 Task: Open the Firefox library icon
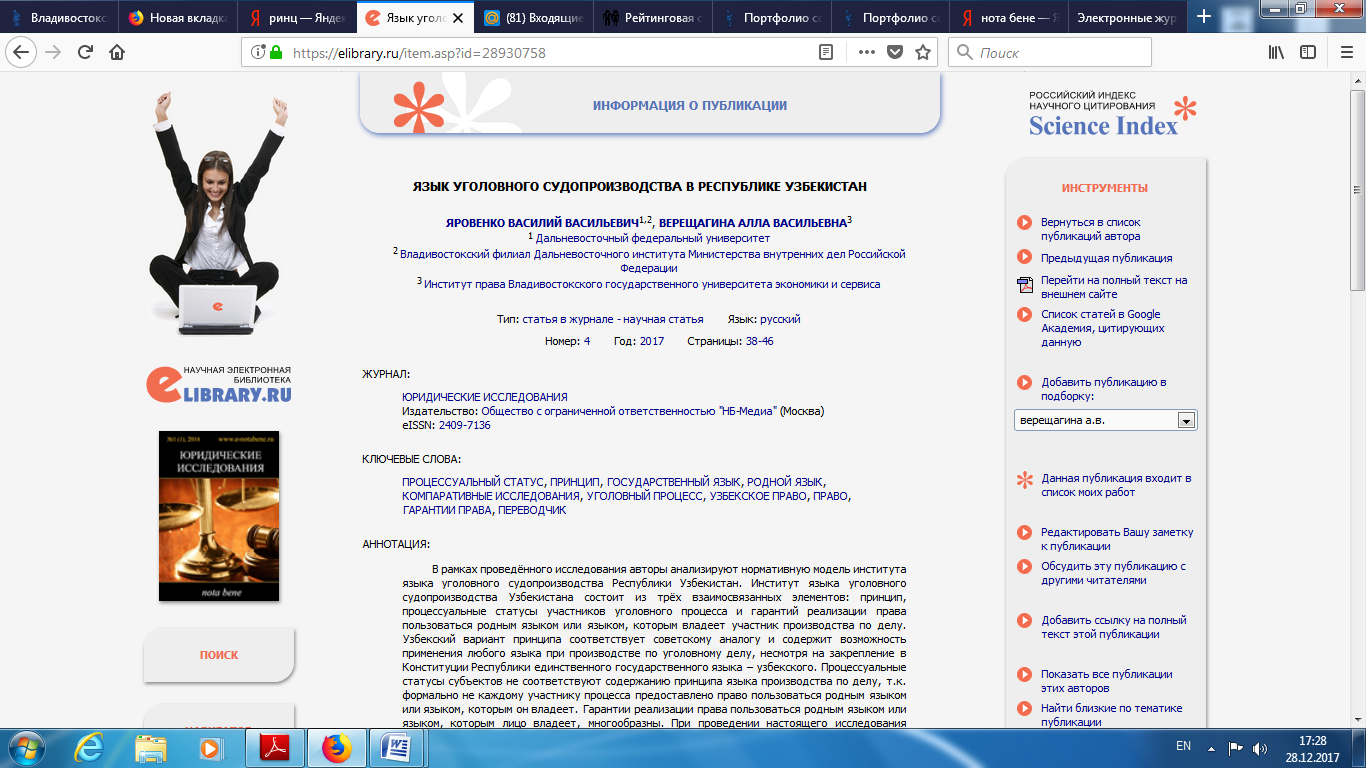[1277, 52]
